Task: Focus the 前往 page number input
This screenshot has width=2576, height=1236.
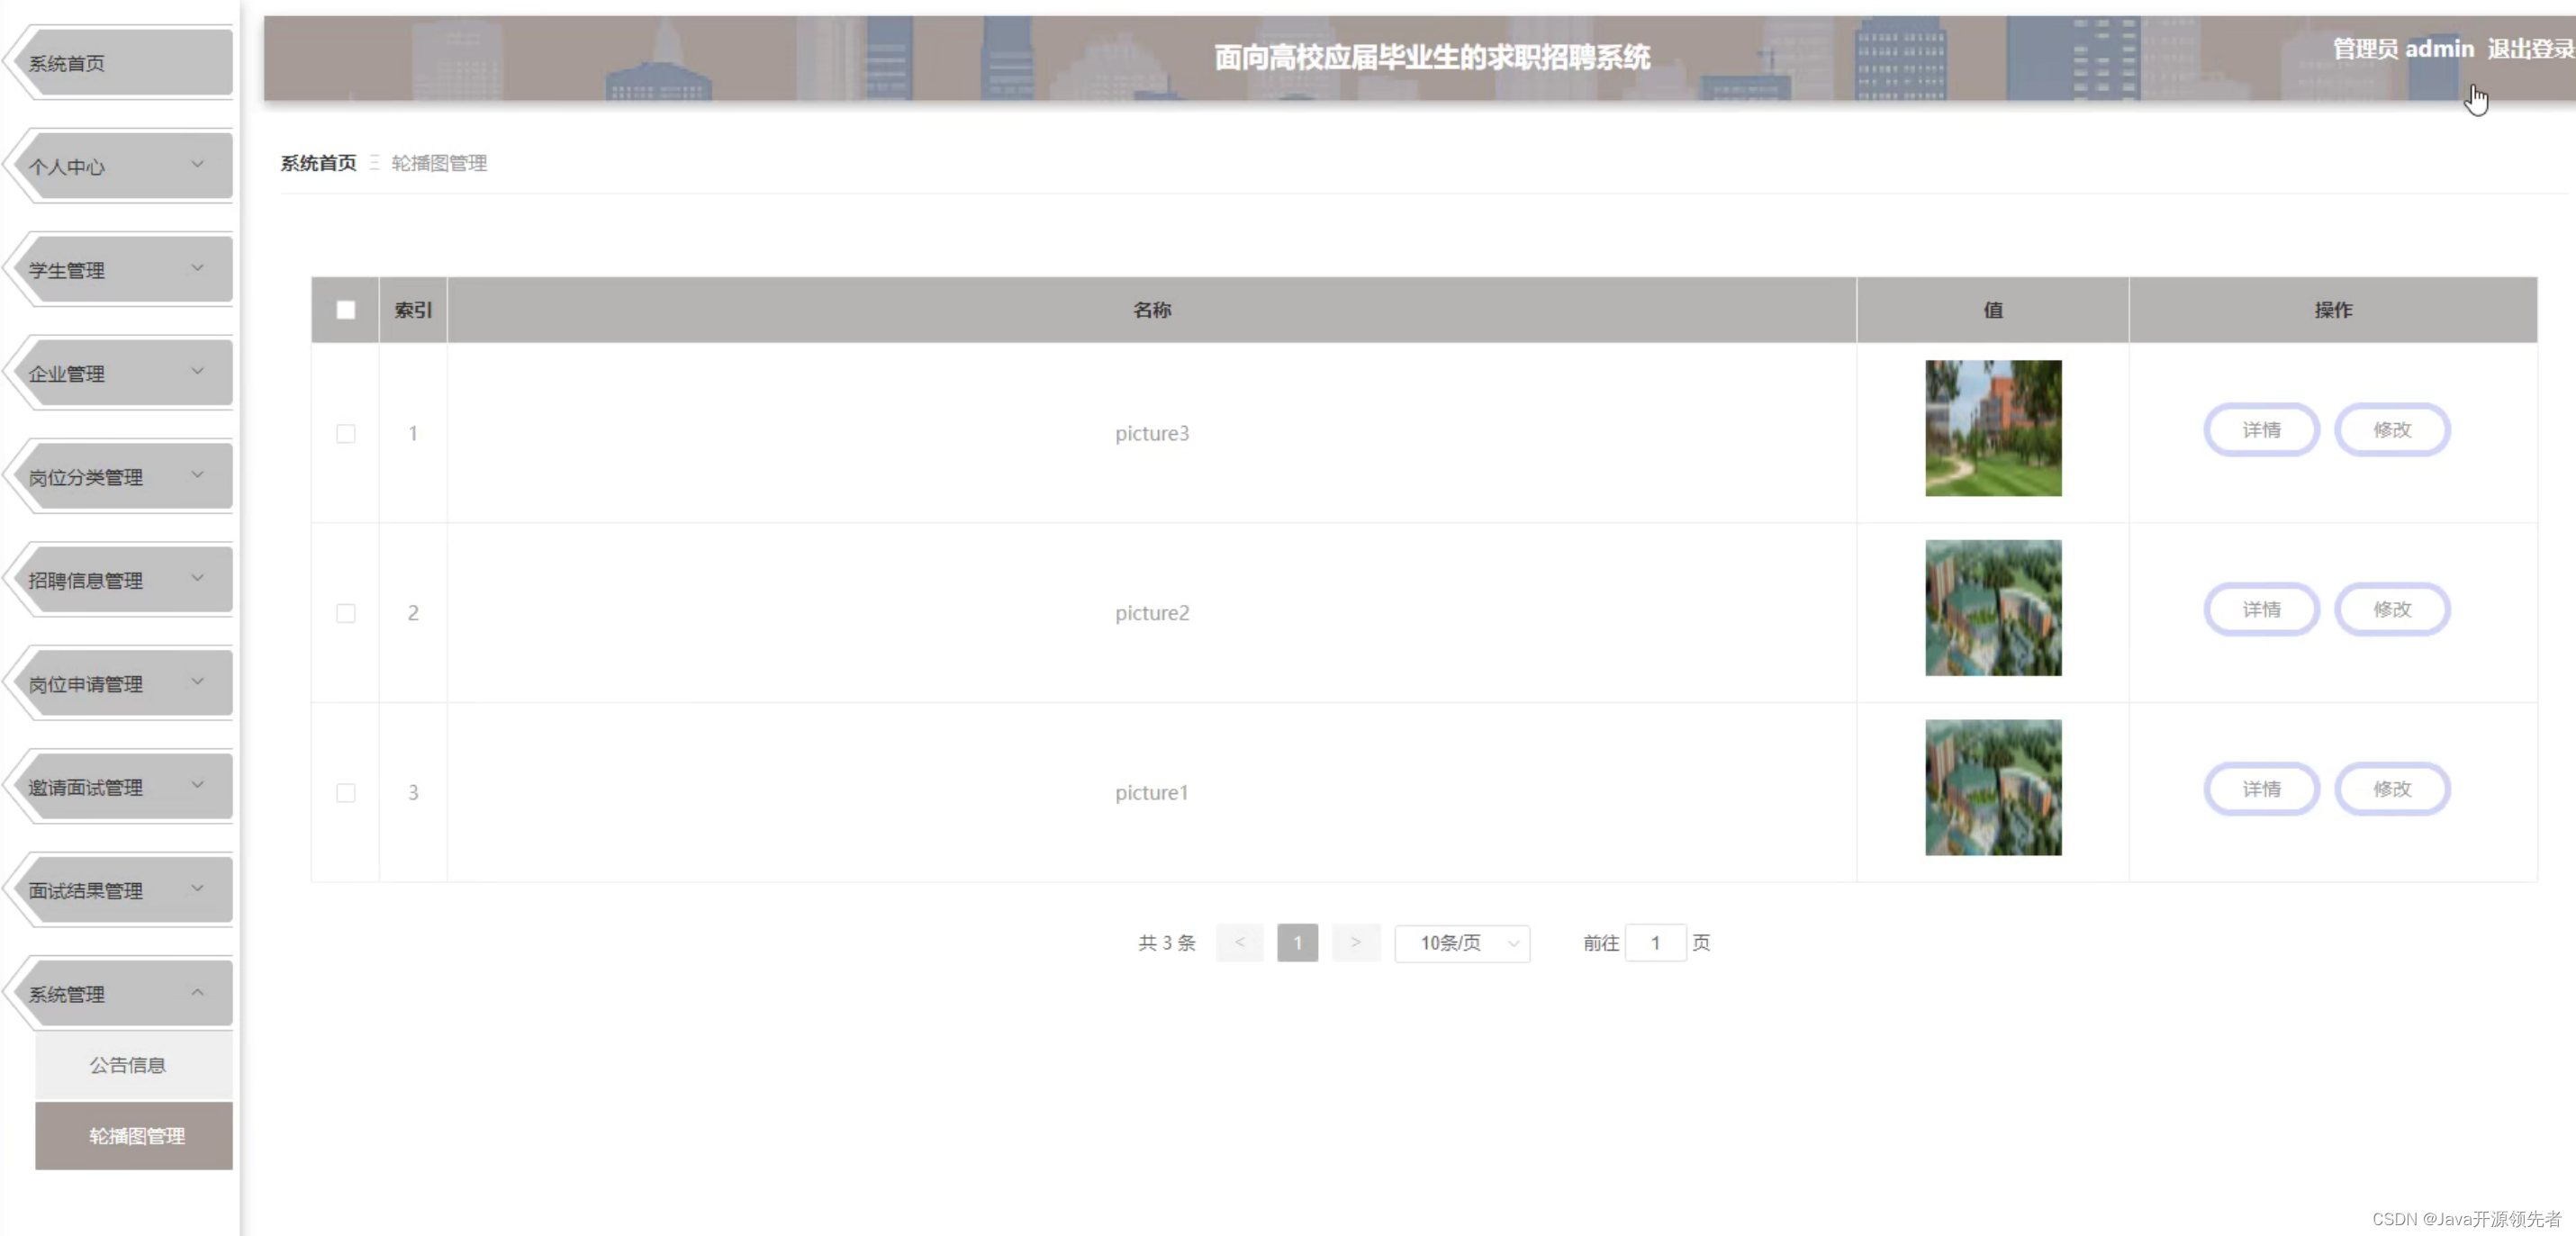Action: (1656, 943)
